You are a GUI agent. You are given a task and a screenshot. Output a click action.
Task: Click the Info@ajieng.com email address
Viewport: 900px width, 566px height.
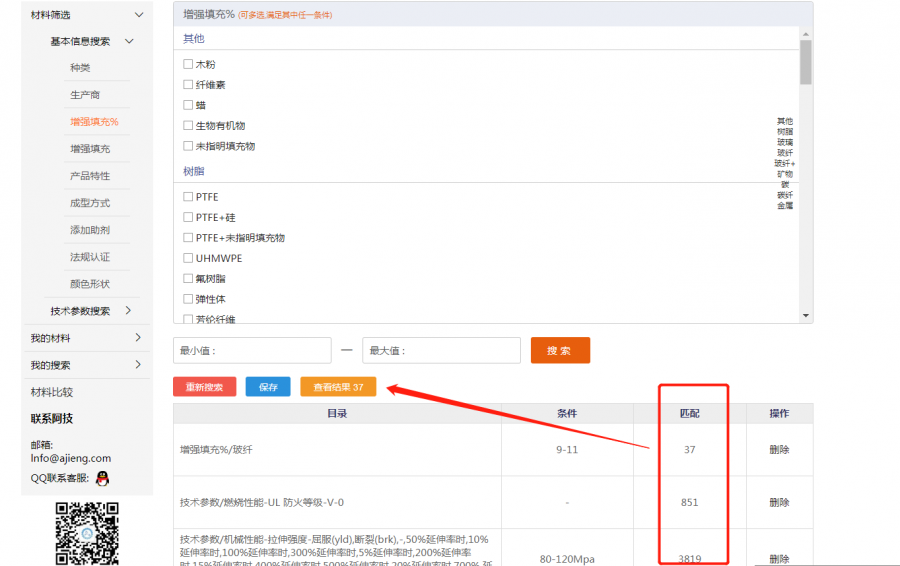[x=71, y=458]
